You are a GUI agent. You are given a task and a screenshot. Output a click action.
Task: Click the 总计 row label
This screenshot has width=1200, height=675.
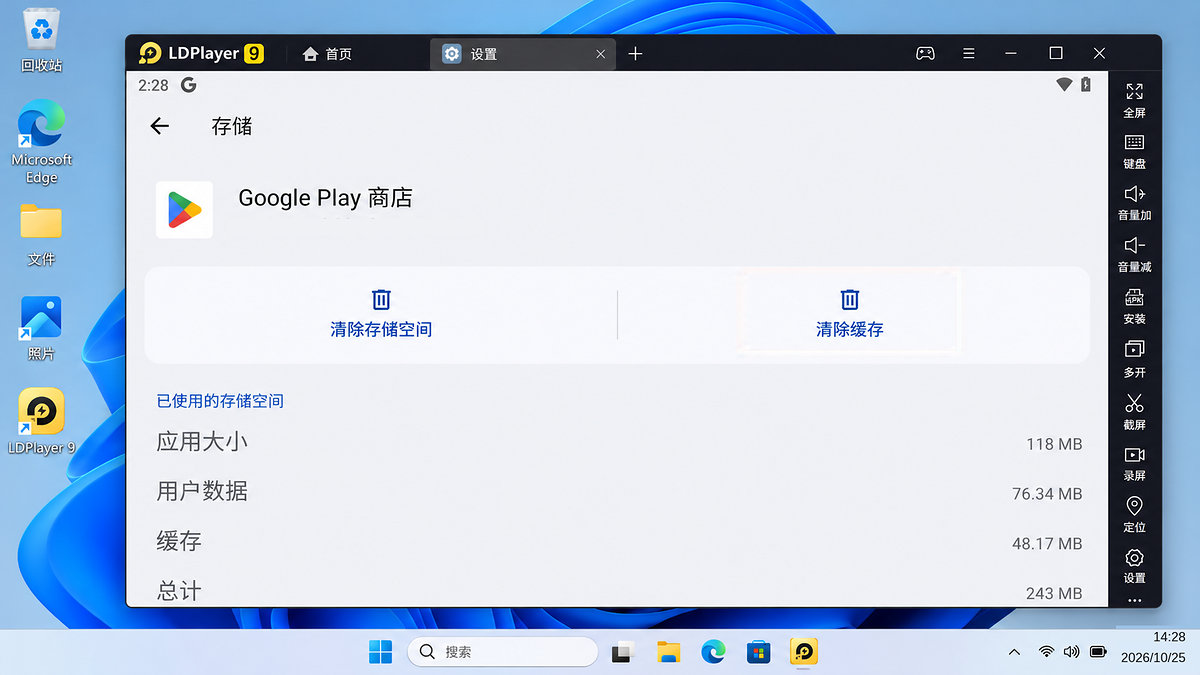point(179,591)
